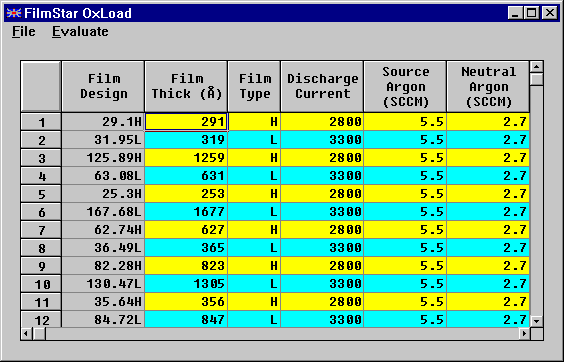The width and height of the screenshot is (564, 362).
Task: Select the Discharge Current column header
Action: coord(322,86)
